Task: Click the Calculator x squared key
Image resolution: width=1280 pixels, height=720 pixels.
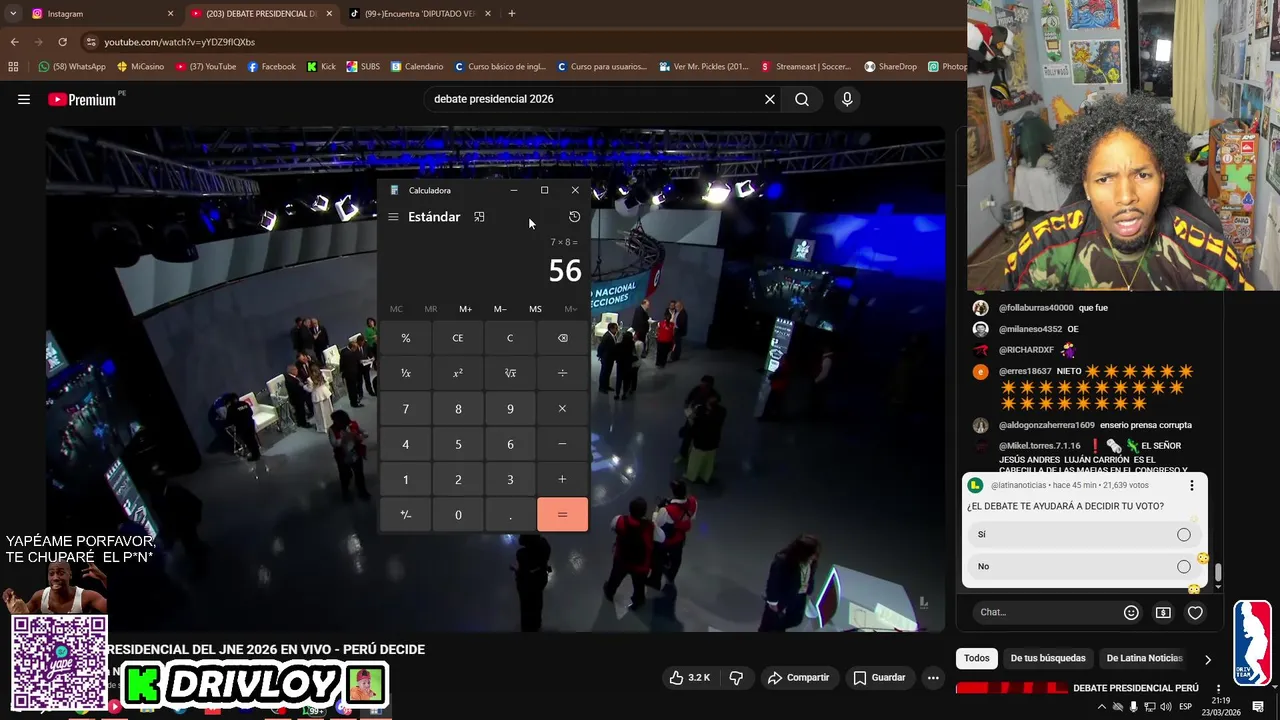Action: (458, 373)
